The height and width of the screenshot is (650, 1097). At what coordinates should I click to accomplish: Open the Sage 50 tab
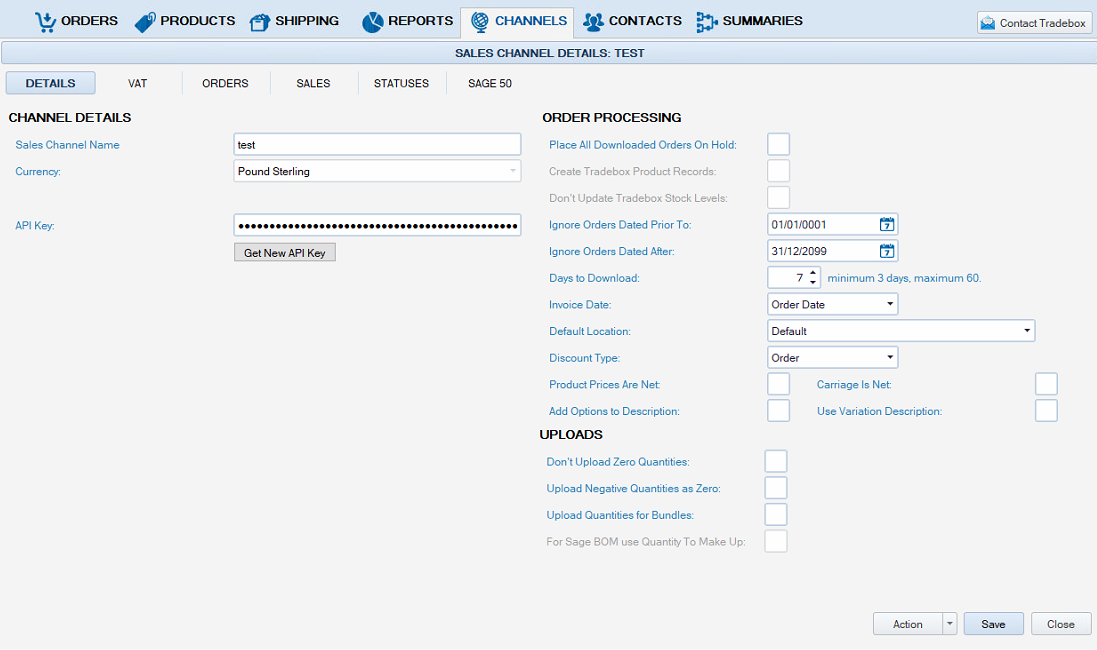[490, 83]
